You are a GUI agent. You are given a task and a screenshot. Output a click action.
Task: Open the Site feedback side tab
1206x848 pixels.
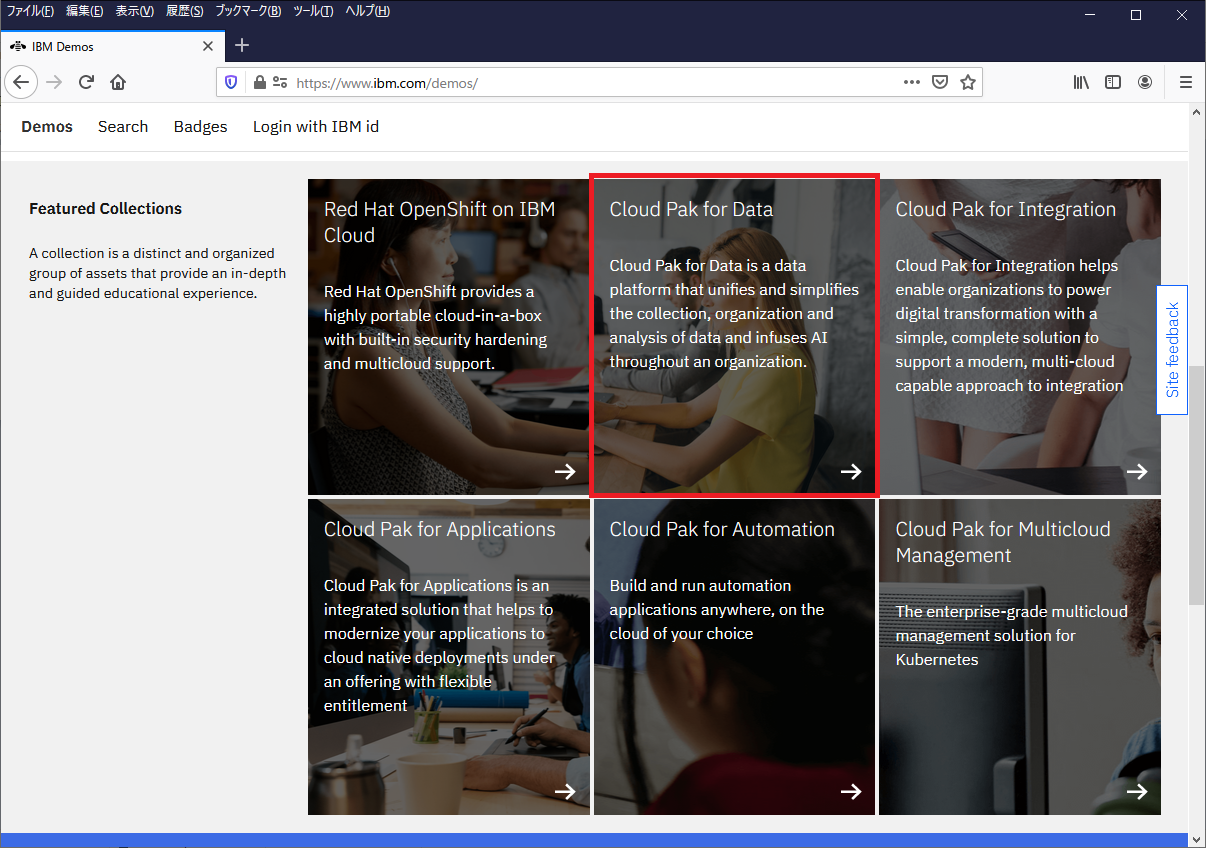click(1172, 350)
